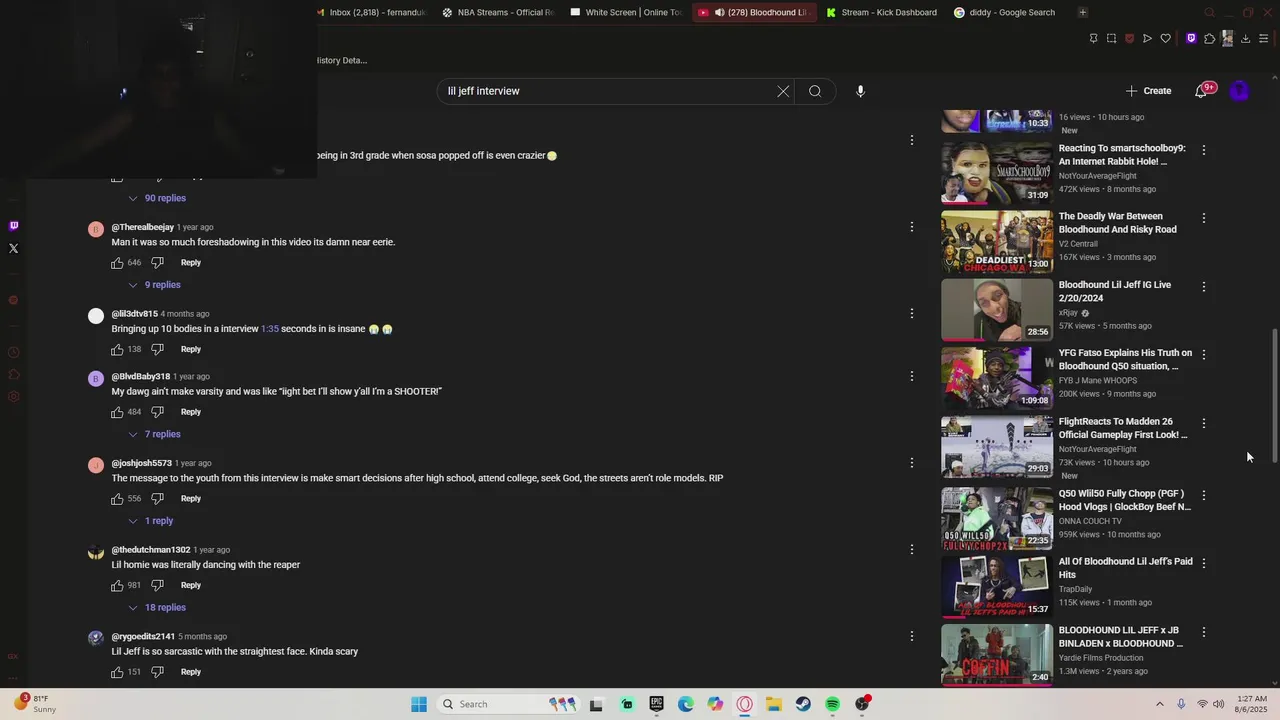Like the comment by @thedutchman1302

(x=117, y=586)
